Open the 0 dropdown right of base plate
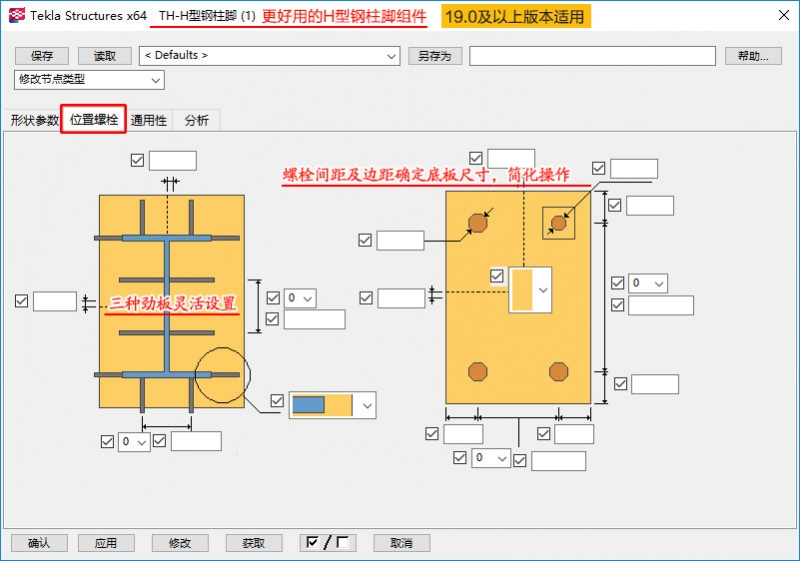800x561 pixels. pyautogui.click(x=647, y=283)
